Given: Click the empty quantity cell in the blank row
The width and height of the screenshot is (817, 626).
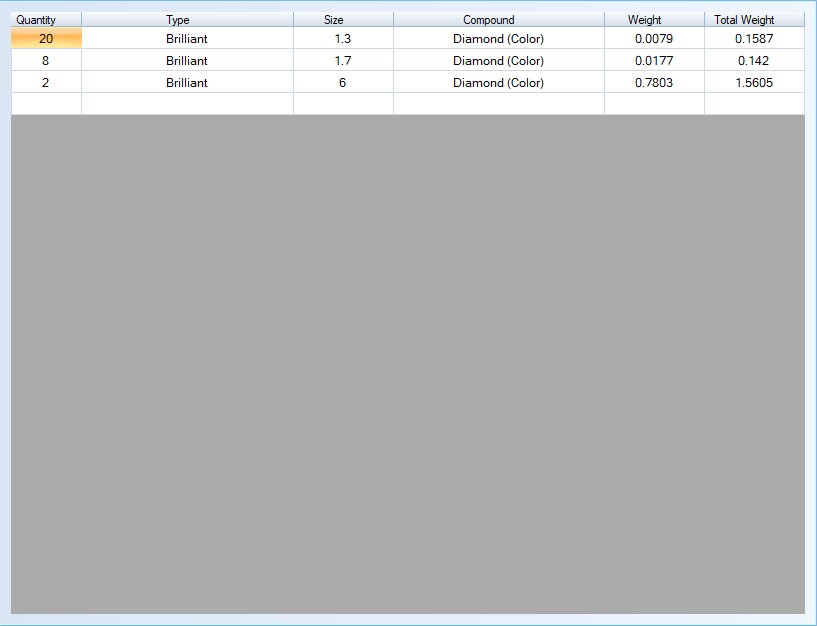Looking at the screenshot, I should pos(46,104).
